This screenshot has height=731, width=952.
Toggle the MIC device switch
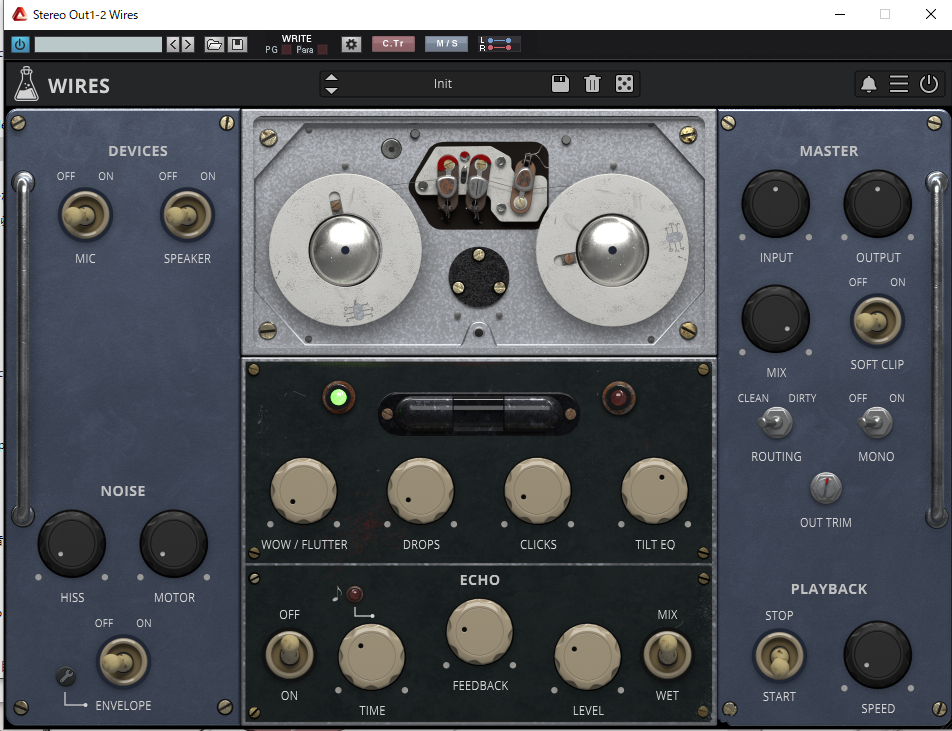click(x=84, y=215)
